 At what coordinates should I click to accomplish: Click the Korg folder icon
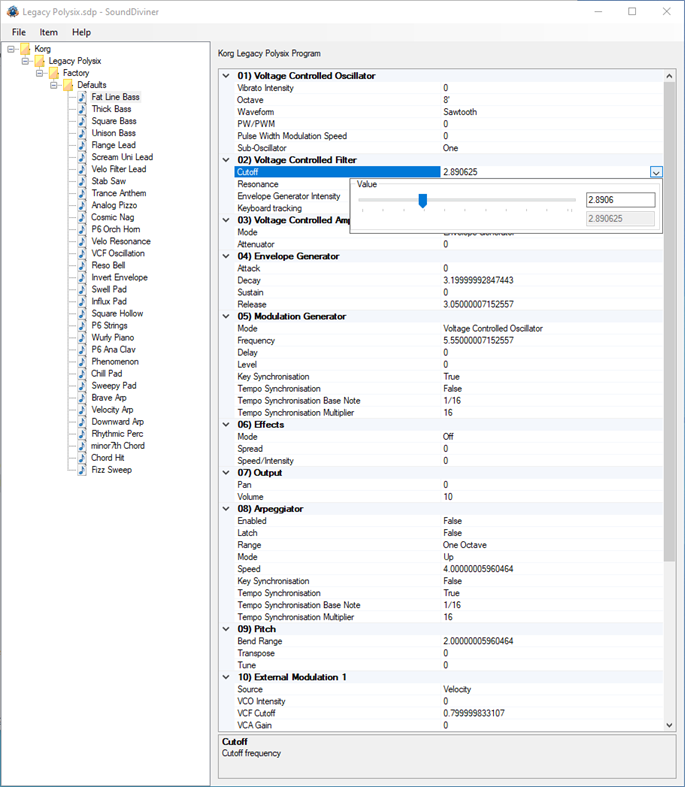click(x=25, y=49)
